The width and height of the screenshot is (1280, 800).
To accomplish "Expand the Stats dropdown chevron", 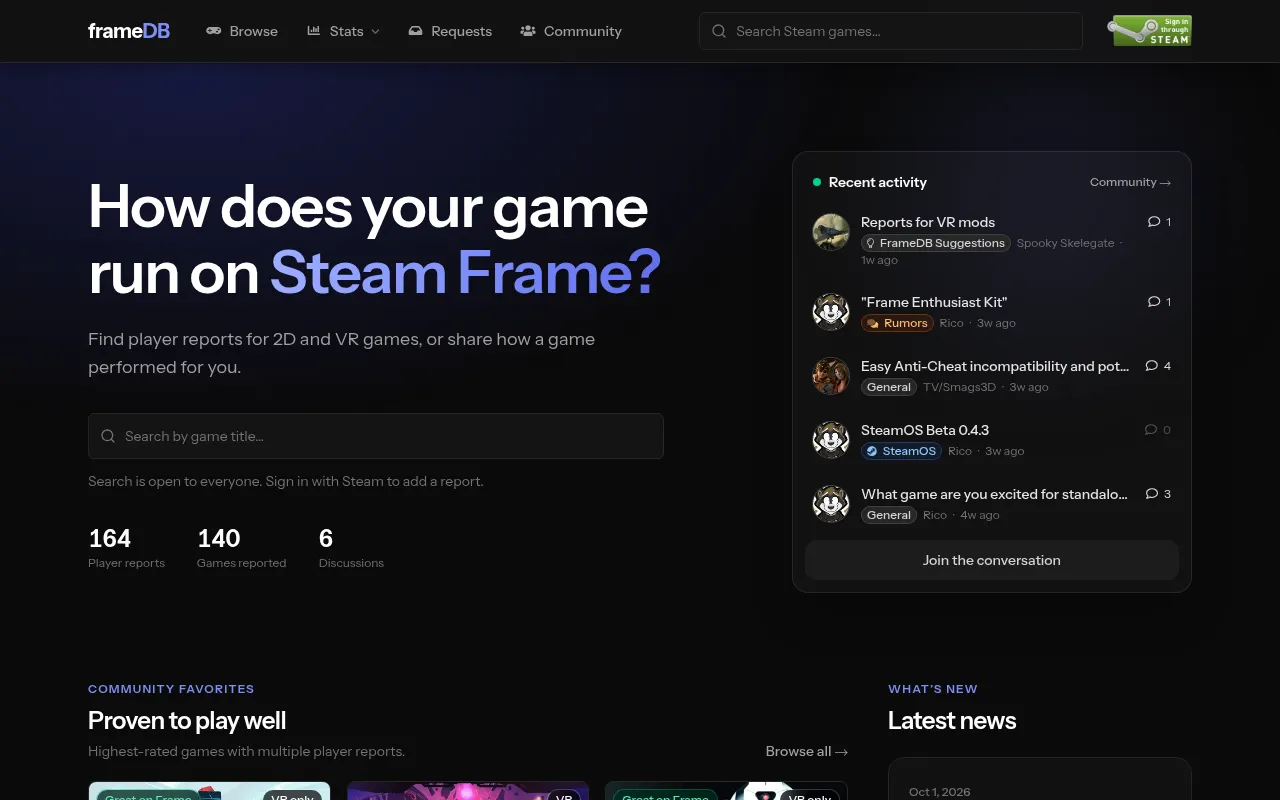I will point(376,32).
